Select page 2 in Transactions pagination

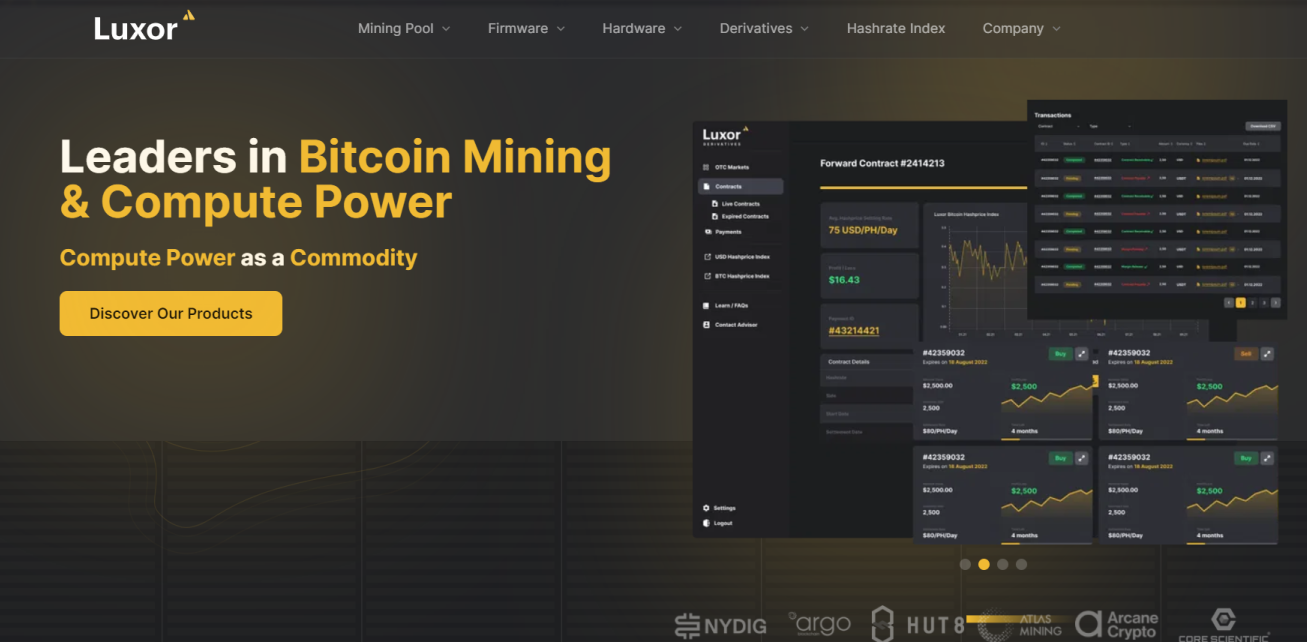[1253, 302]
